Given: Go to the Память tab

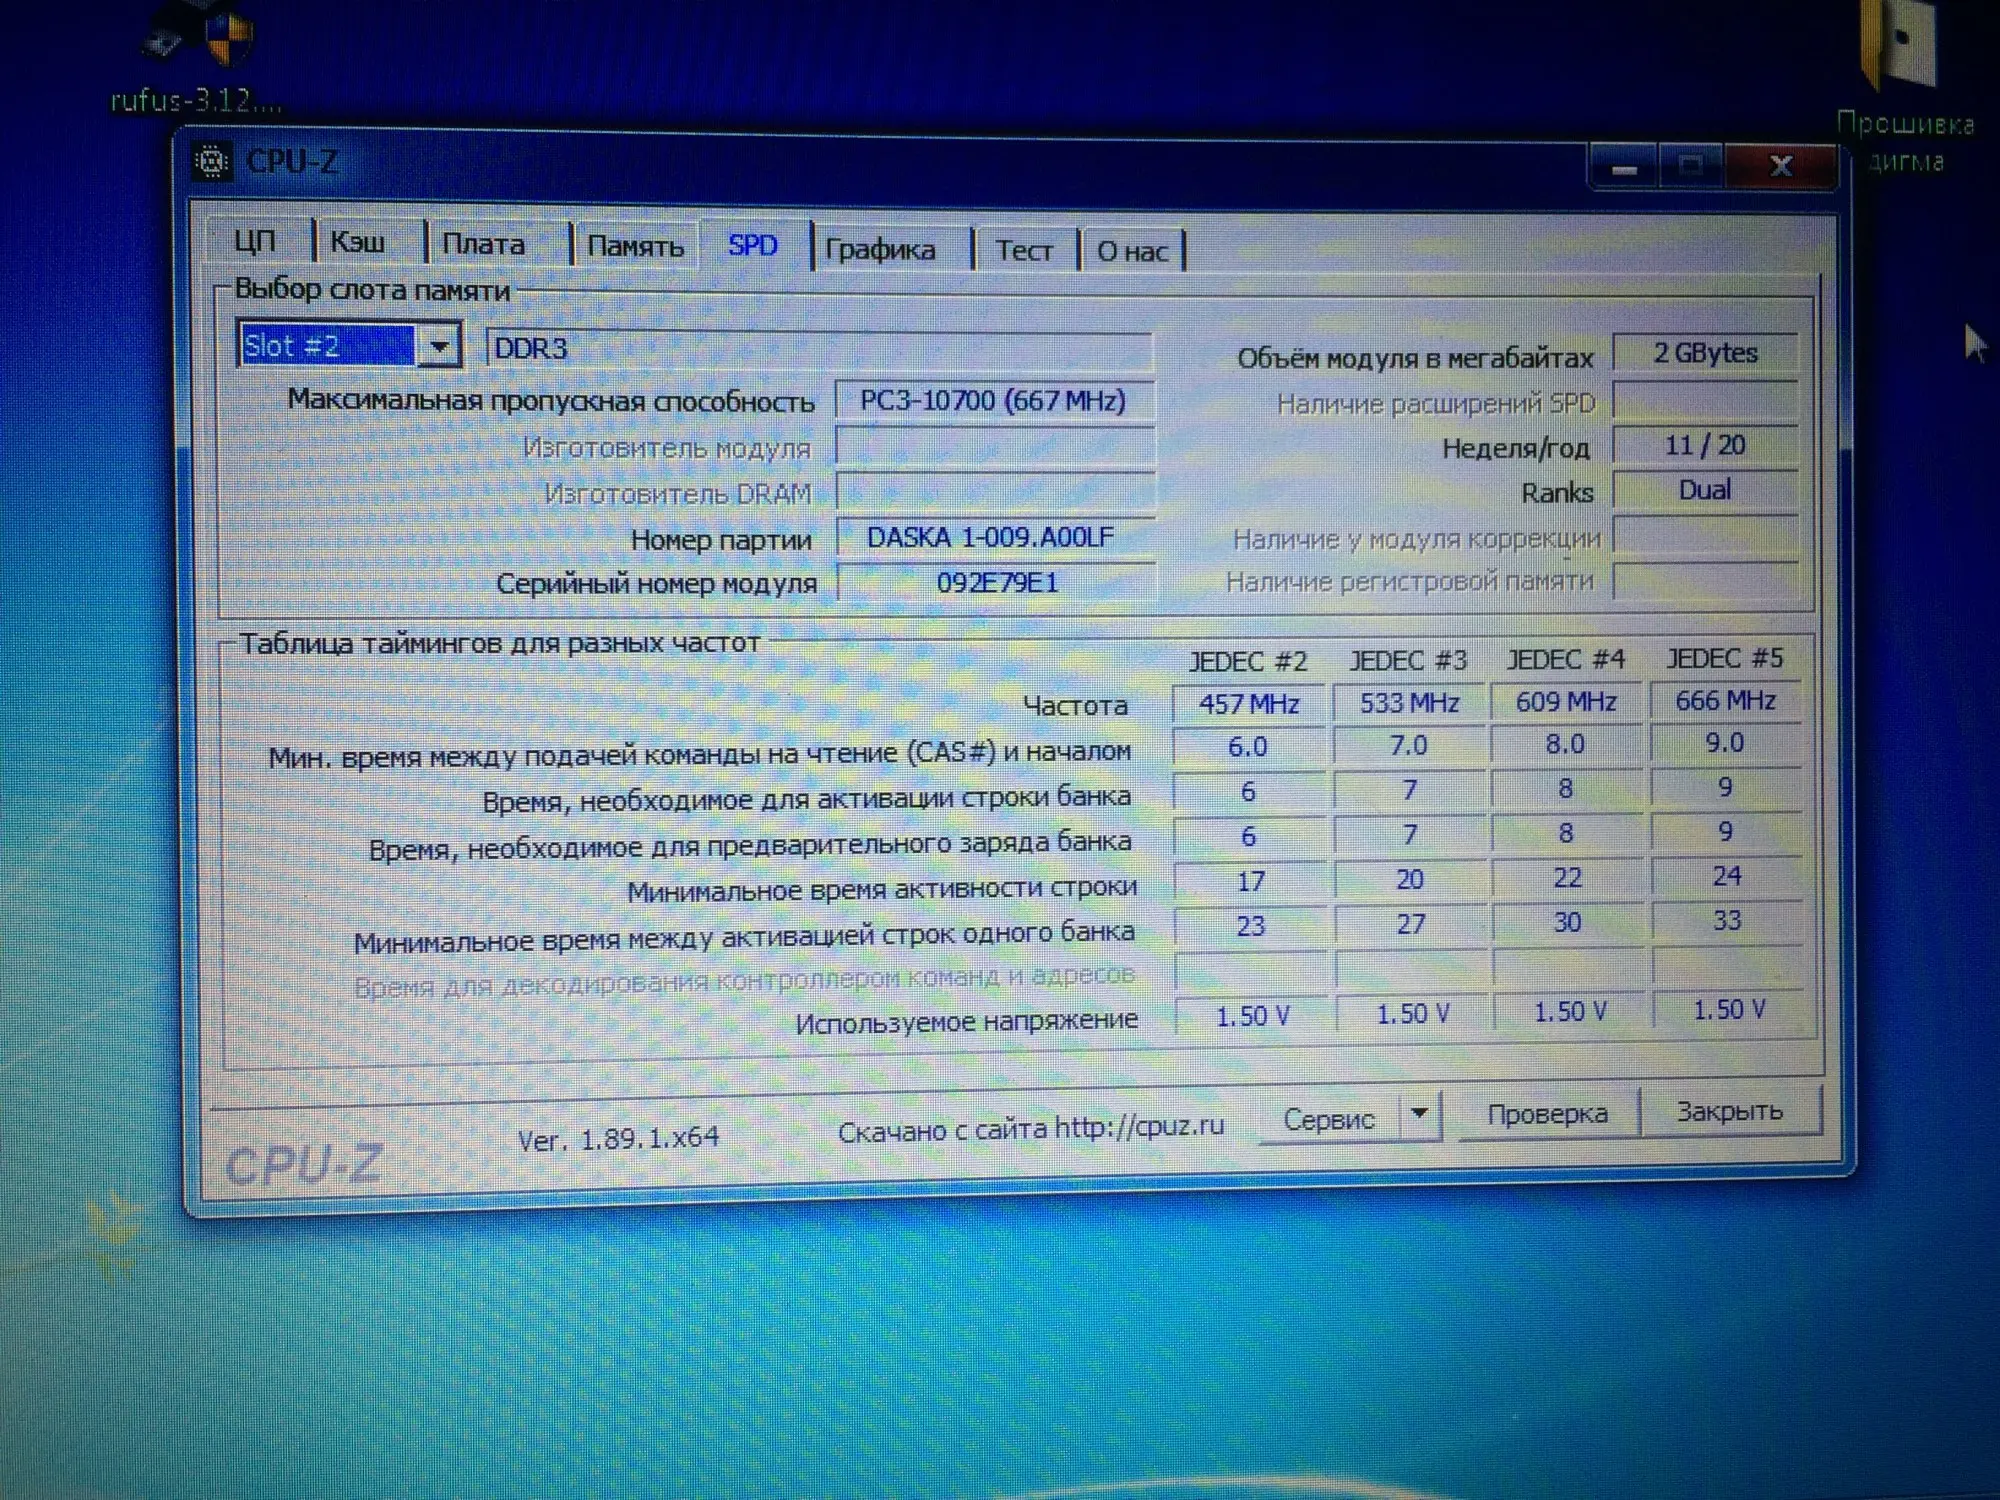Looking at the screenshot, I should tap(635, 246).
